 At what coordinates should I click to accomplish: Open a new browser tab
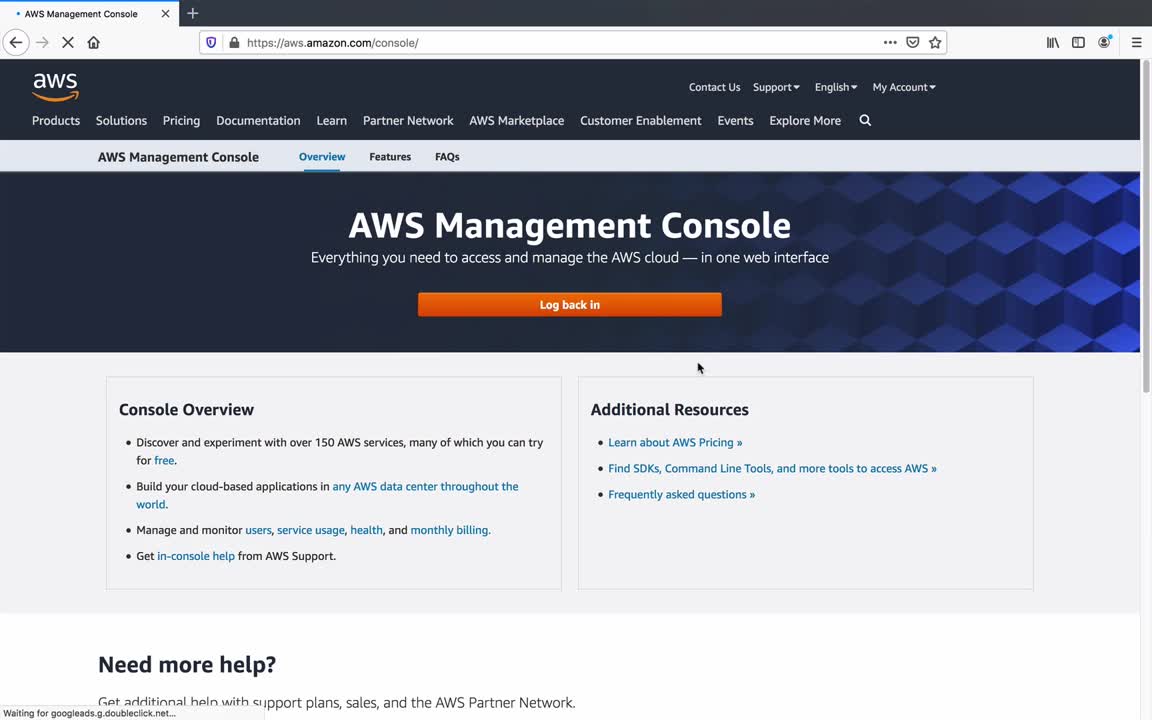click(x=193, y=13)
